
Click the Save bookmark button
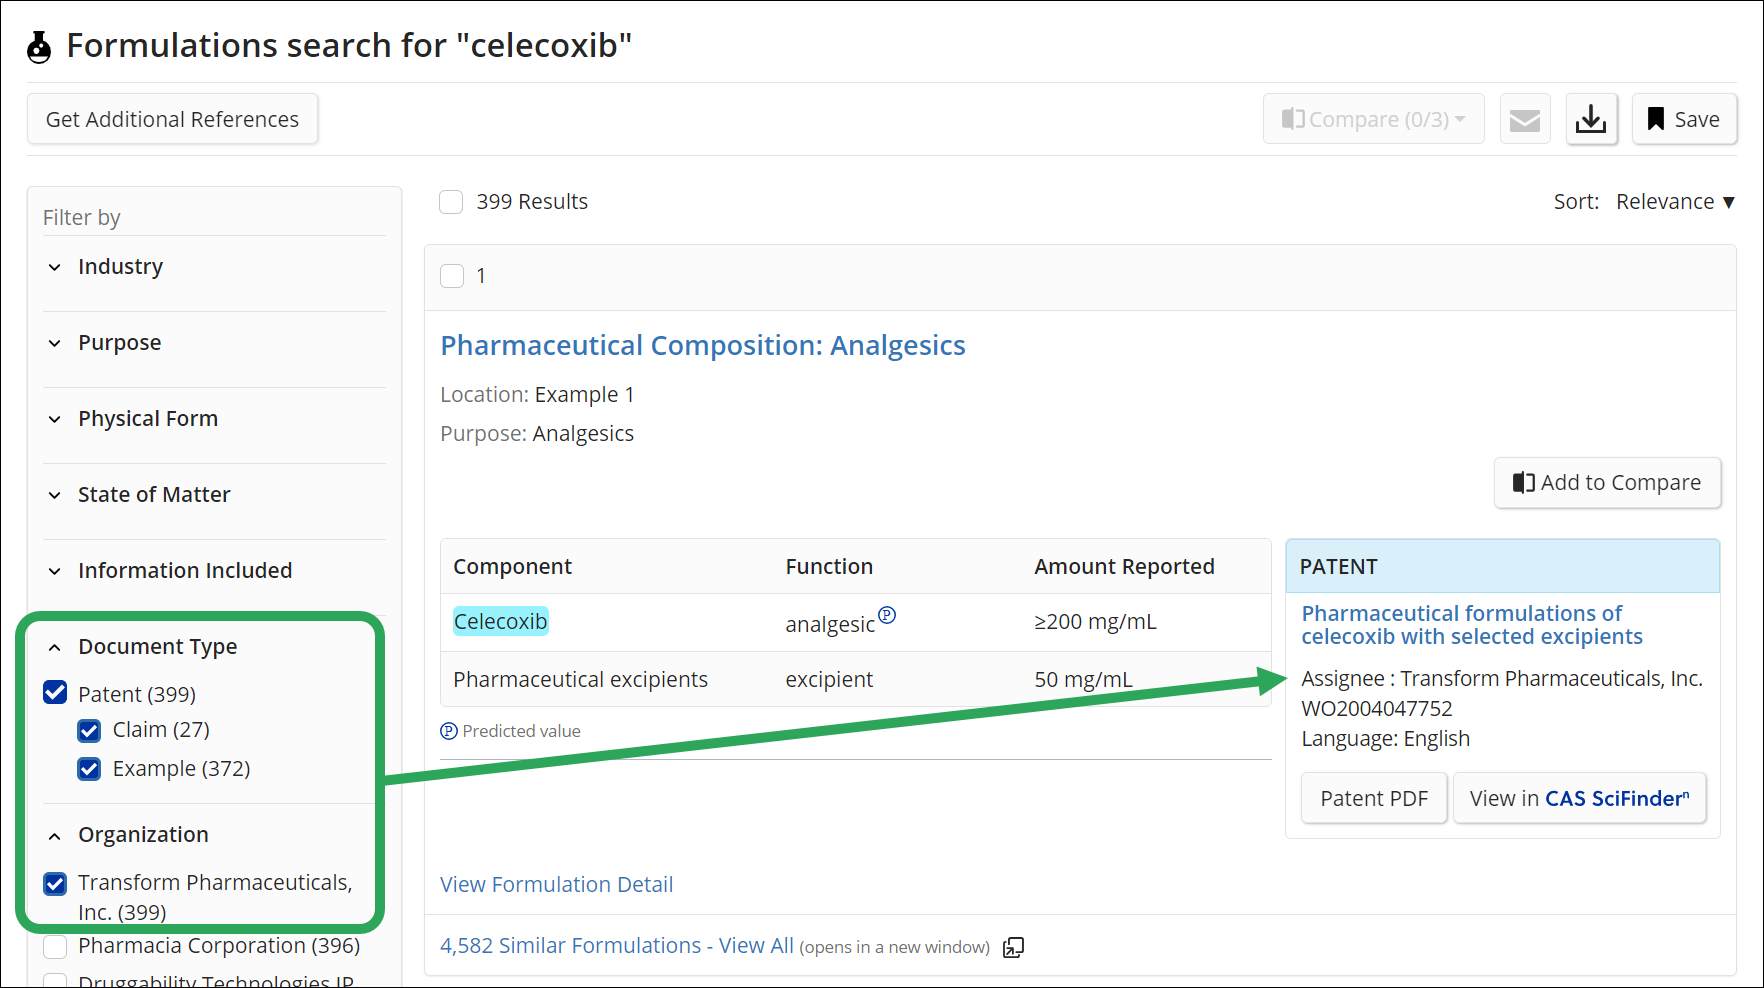tap(1684, 119)
